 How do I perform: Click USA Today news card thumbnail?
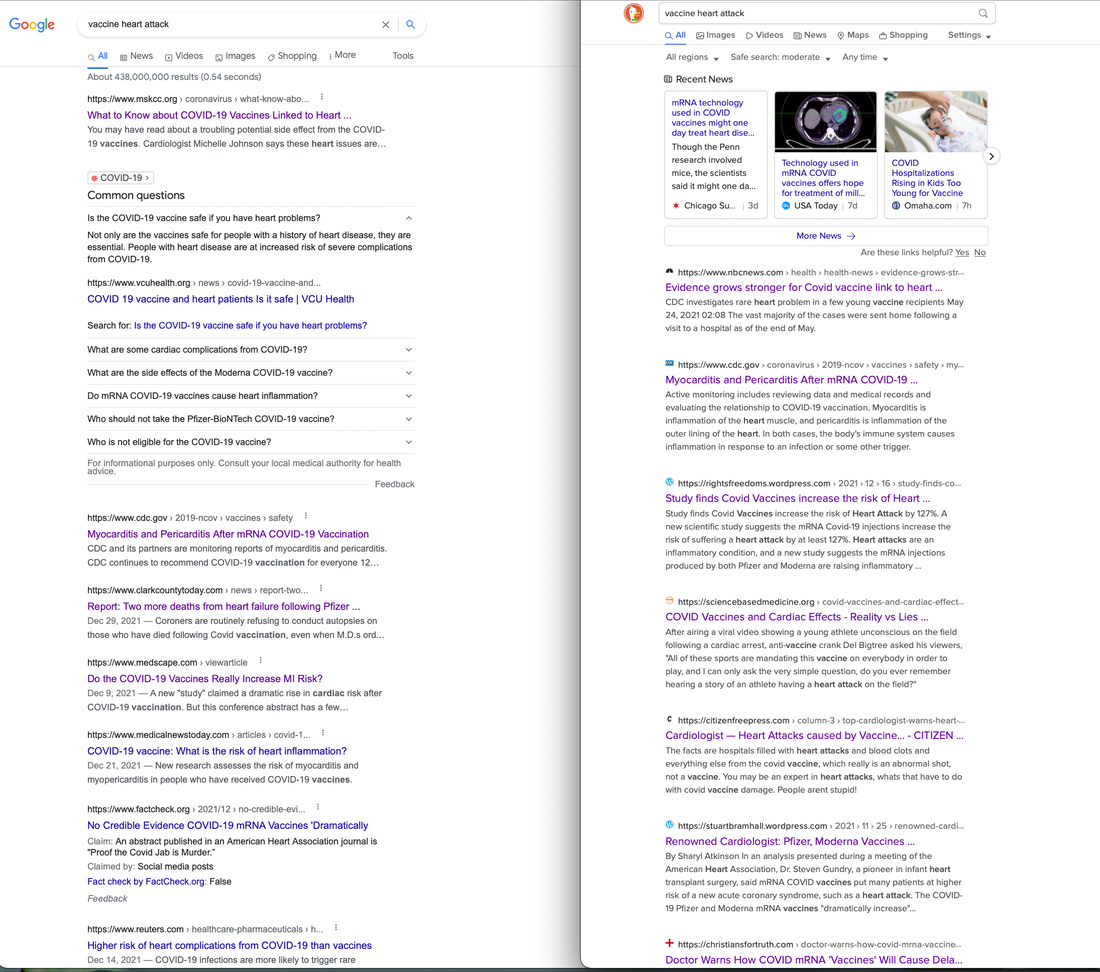[x=825, y=122]
